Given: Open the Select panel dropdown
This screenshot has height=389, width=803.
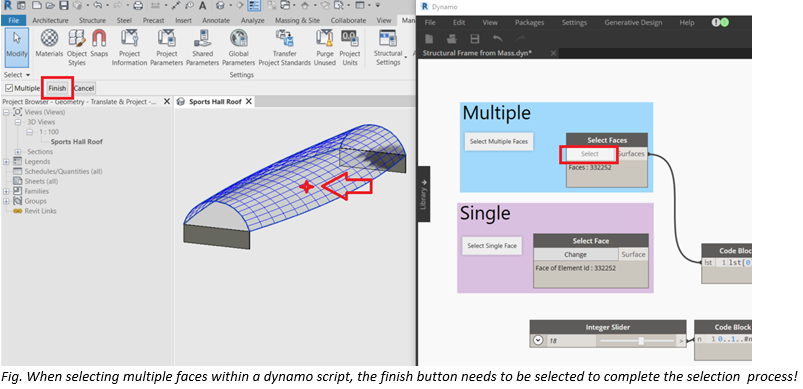Looking at the screenshot, I should pyautogui.click(x=16, y=75).
